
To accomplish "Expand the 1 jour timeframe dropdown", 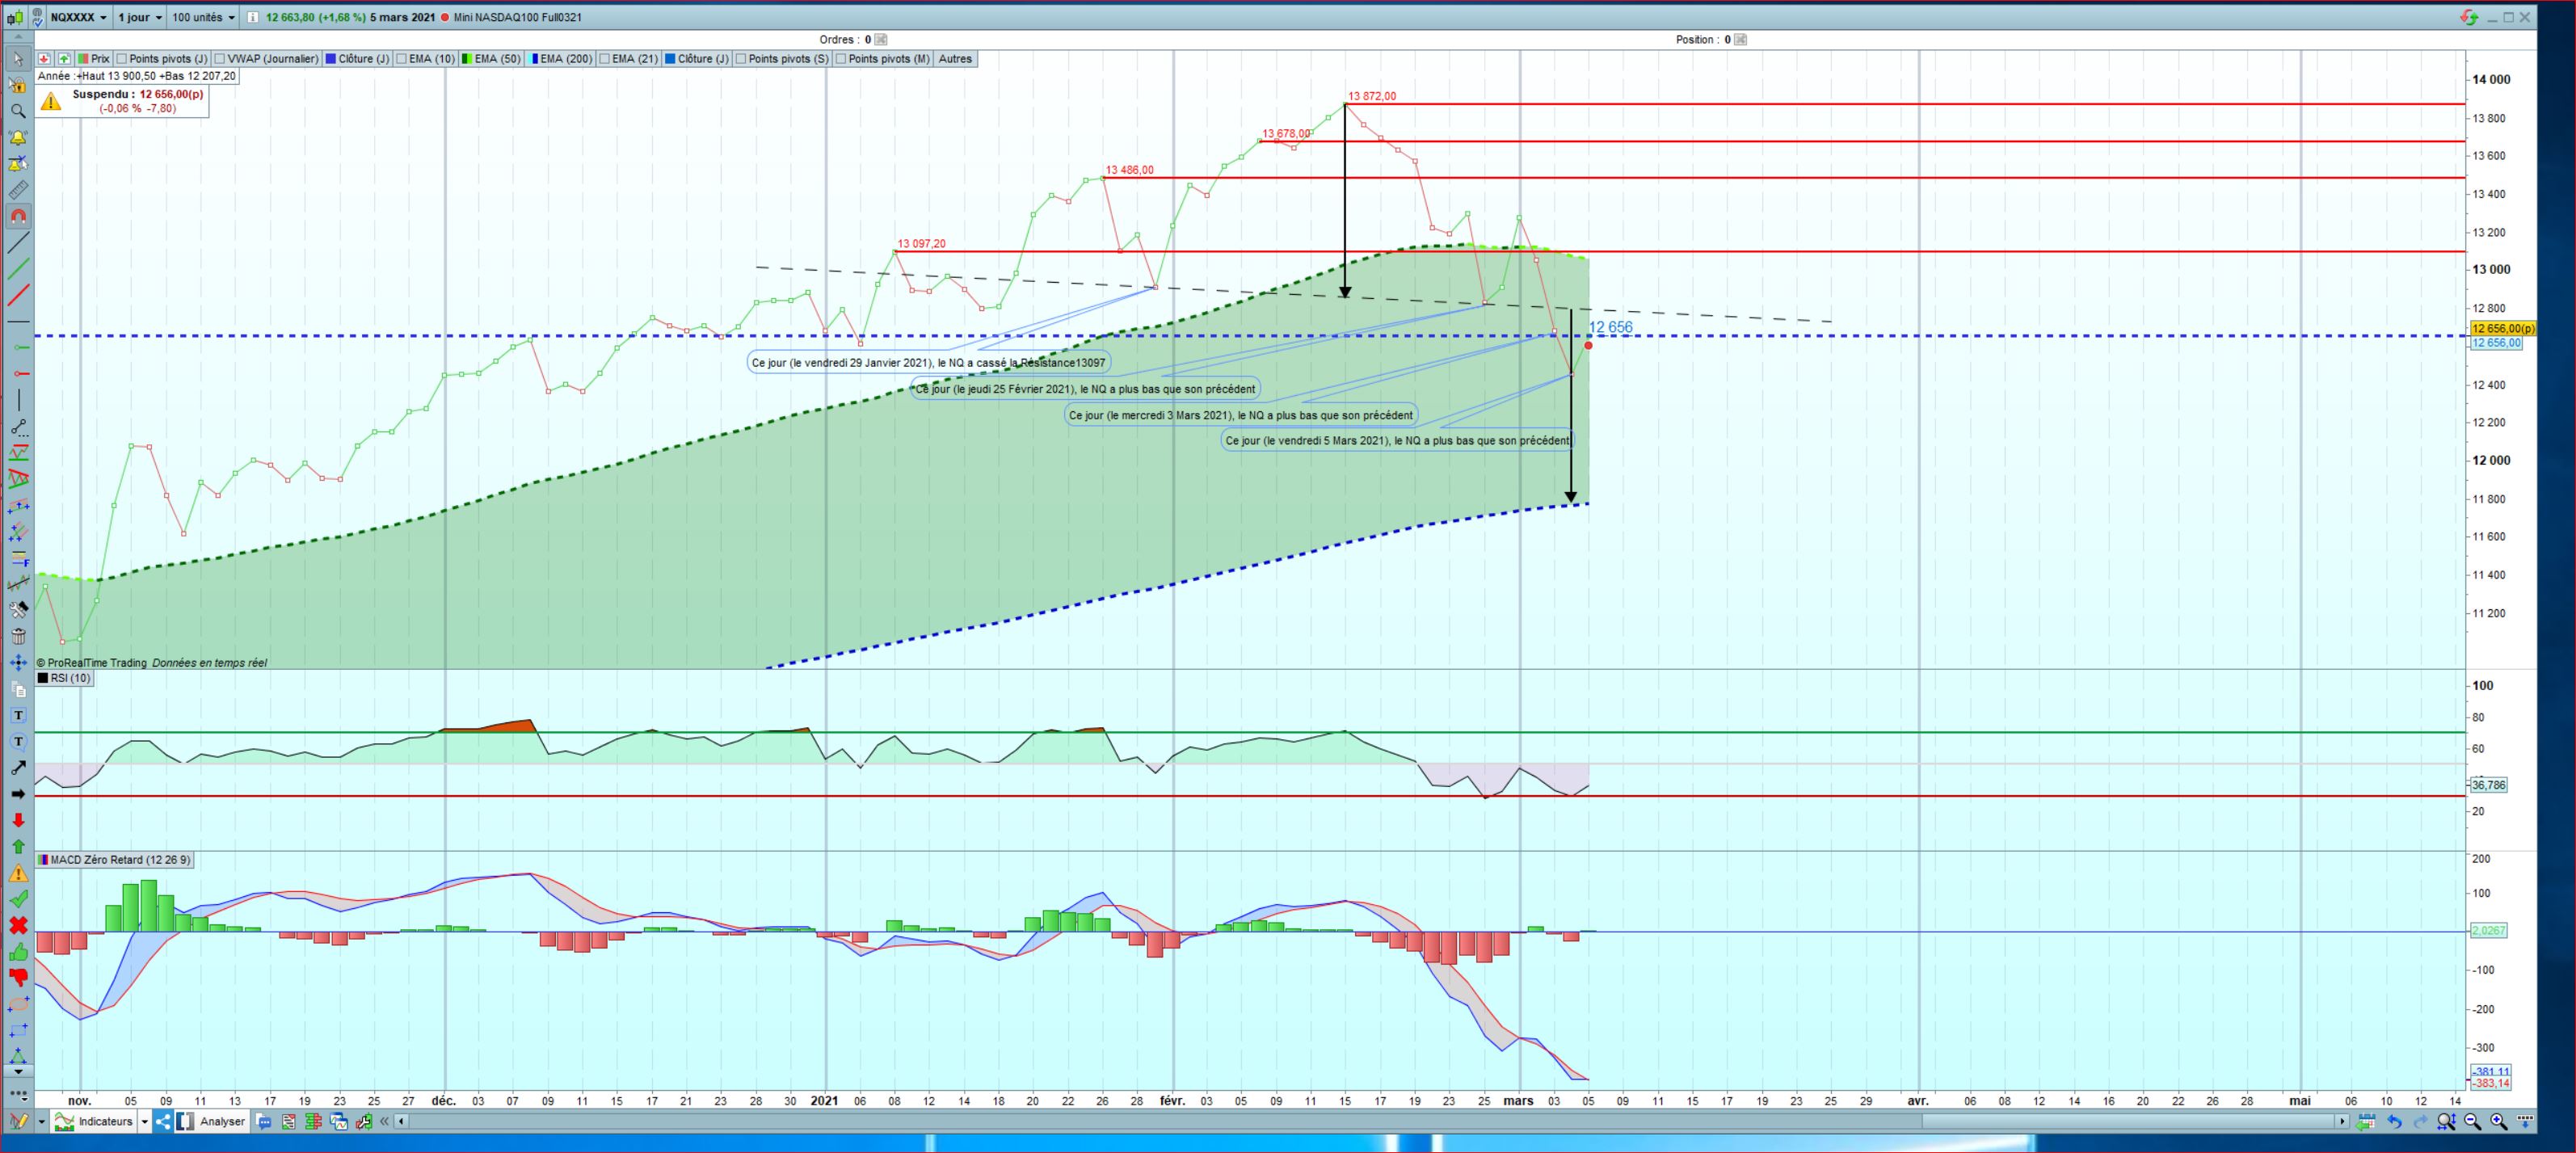I will (139, 17).
